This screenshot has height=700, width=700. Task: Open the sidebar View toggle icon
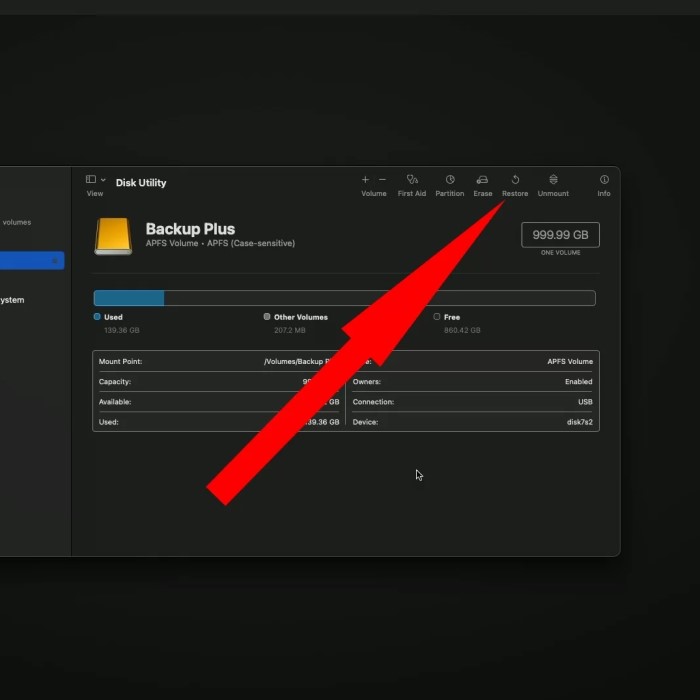click(91, 179)
